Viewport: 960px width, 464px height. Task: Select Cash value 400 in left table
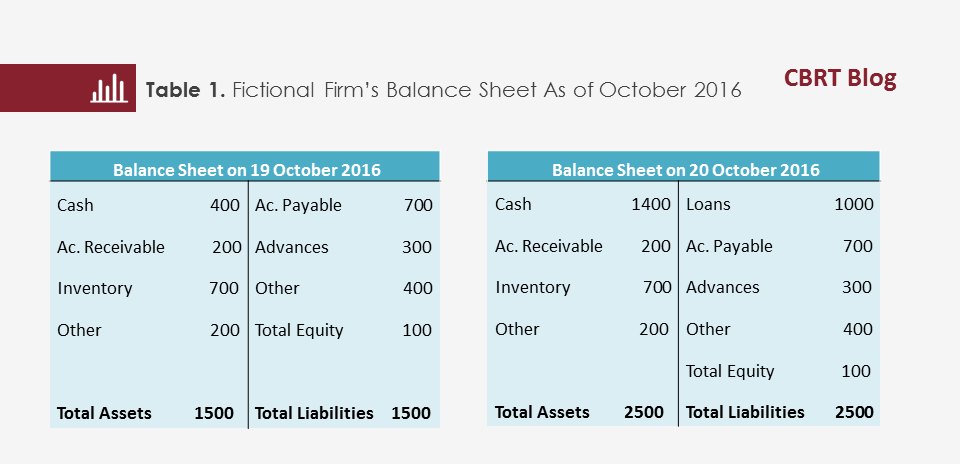pos(225,205)
